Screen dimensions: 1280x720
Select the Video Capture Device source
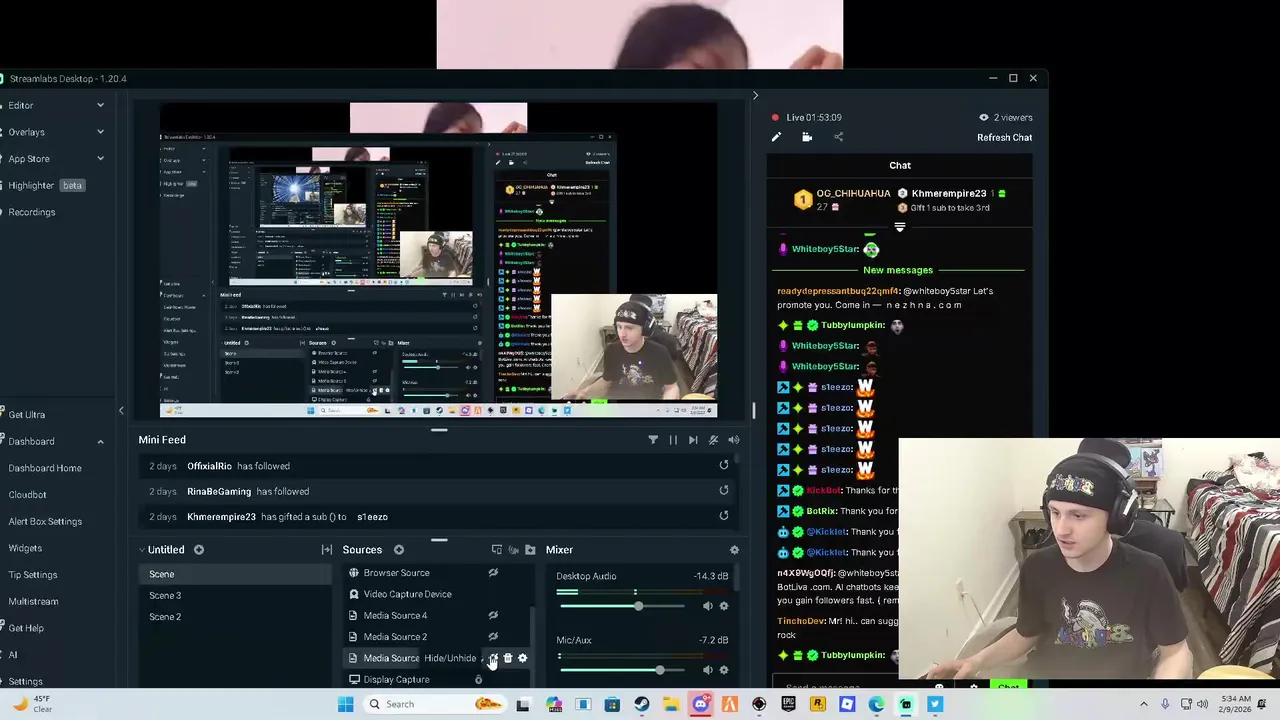[x=407, y=594]
